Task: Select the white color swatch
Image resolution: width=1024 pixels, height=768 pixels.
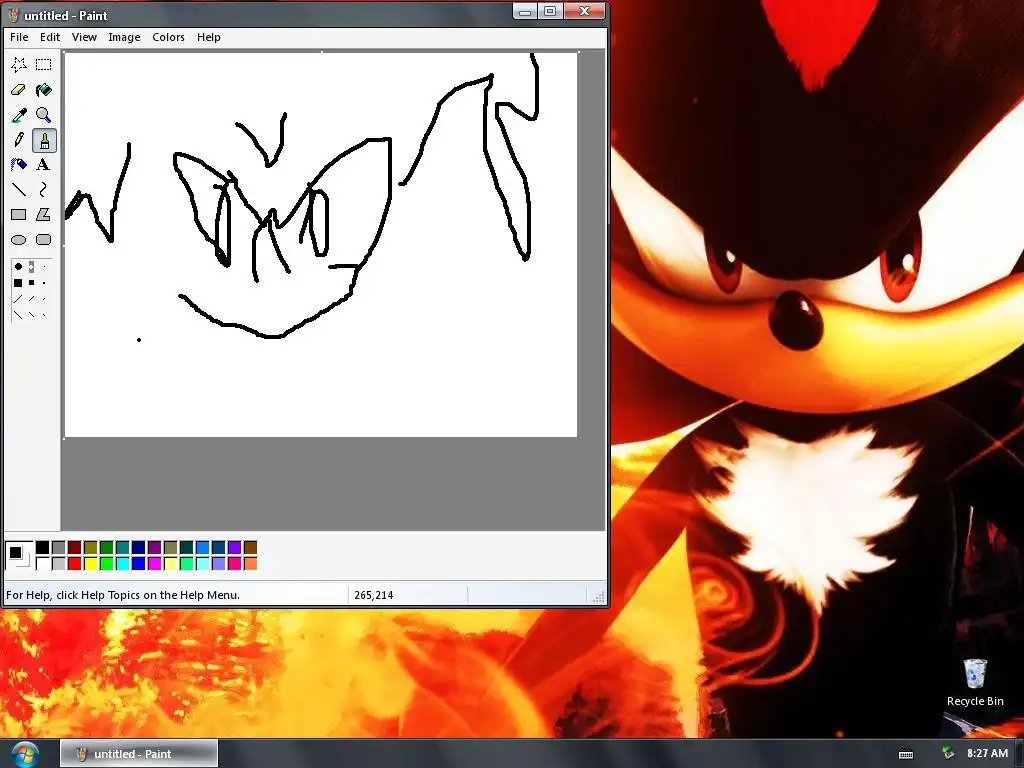Action: 42,563
